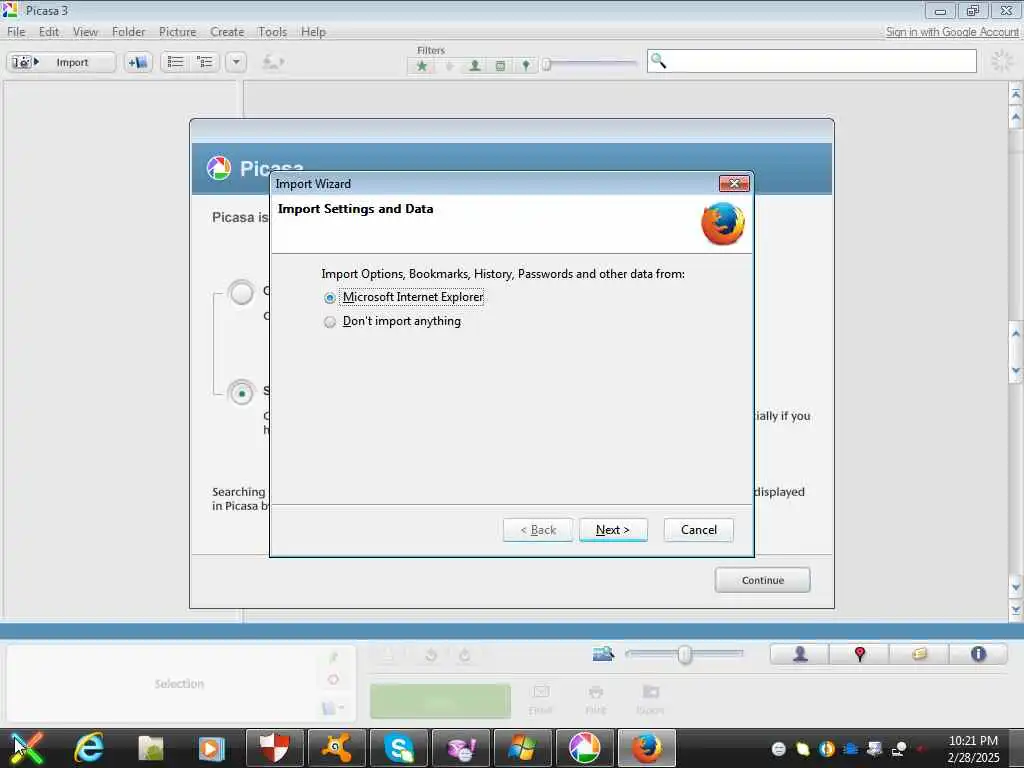Click Sign in with Google Account link

click(x=952, y=32)
